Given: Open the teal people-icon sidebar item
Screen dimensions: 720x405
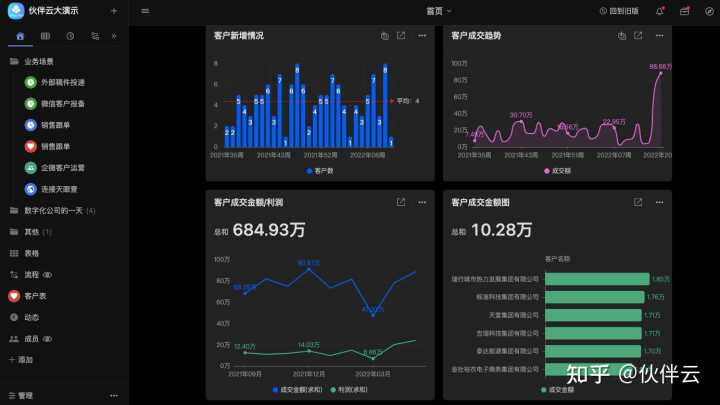Looking at the screenshot, I should click(x=54, y=168).
